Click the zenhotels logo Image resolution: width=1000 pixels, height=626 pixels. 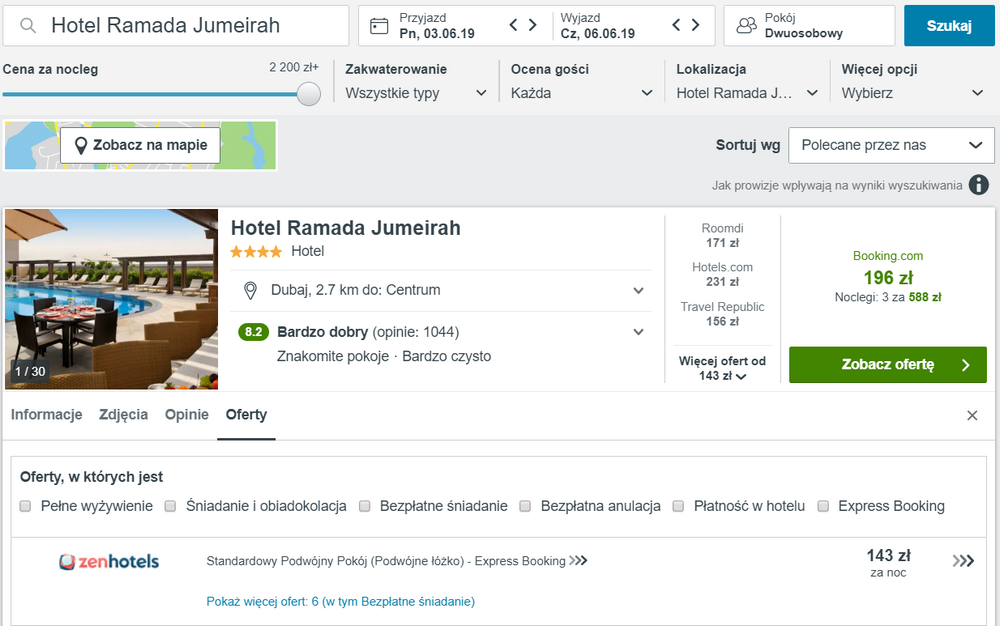pyautogui.click(x=109, y=562)
